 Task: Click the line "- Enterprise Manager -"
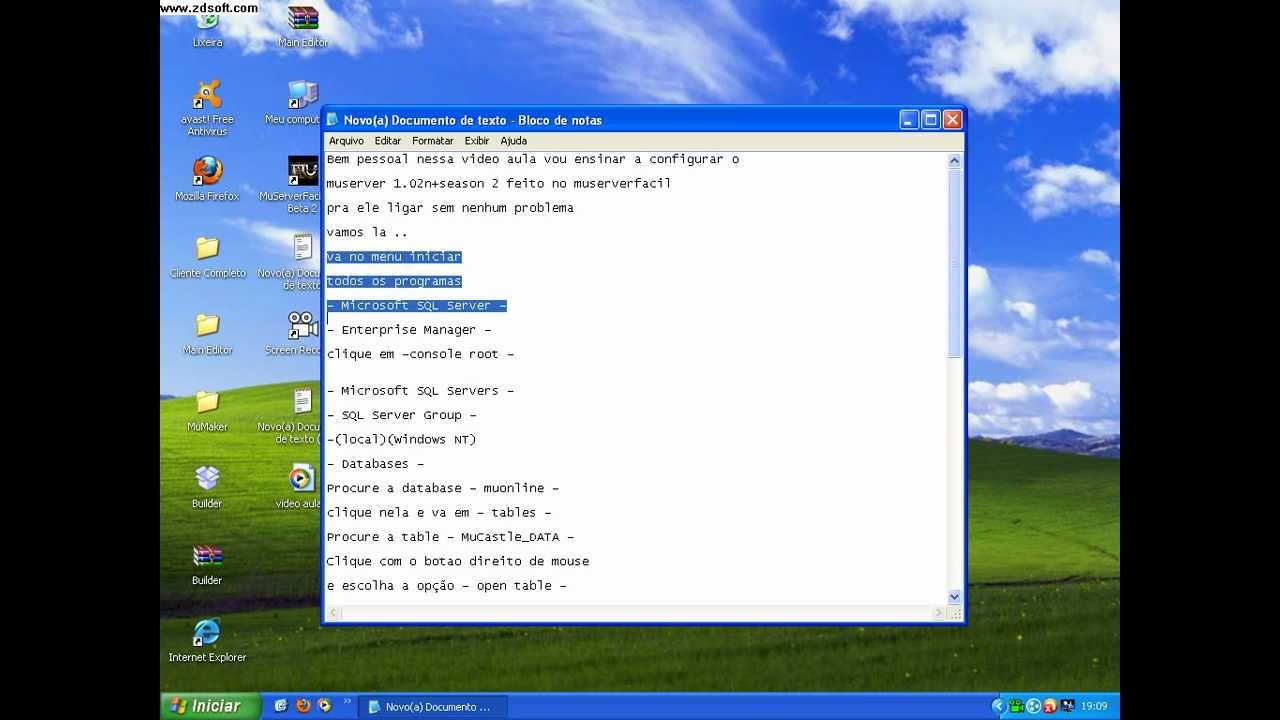point(409,330)
